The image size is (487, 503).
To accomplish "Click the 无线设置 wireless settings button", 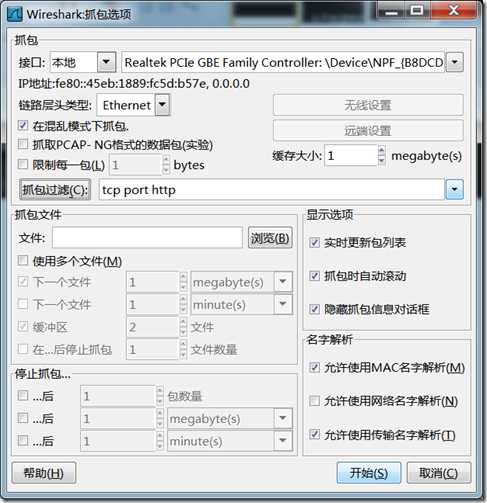I will (x=368, y=105).
